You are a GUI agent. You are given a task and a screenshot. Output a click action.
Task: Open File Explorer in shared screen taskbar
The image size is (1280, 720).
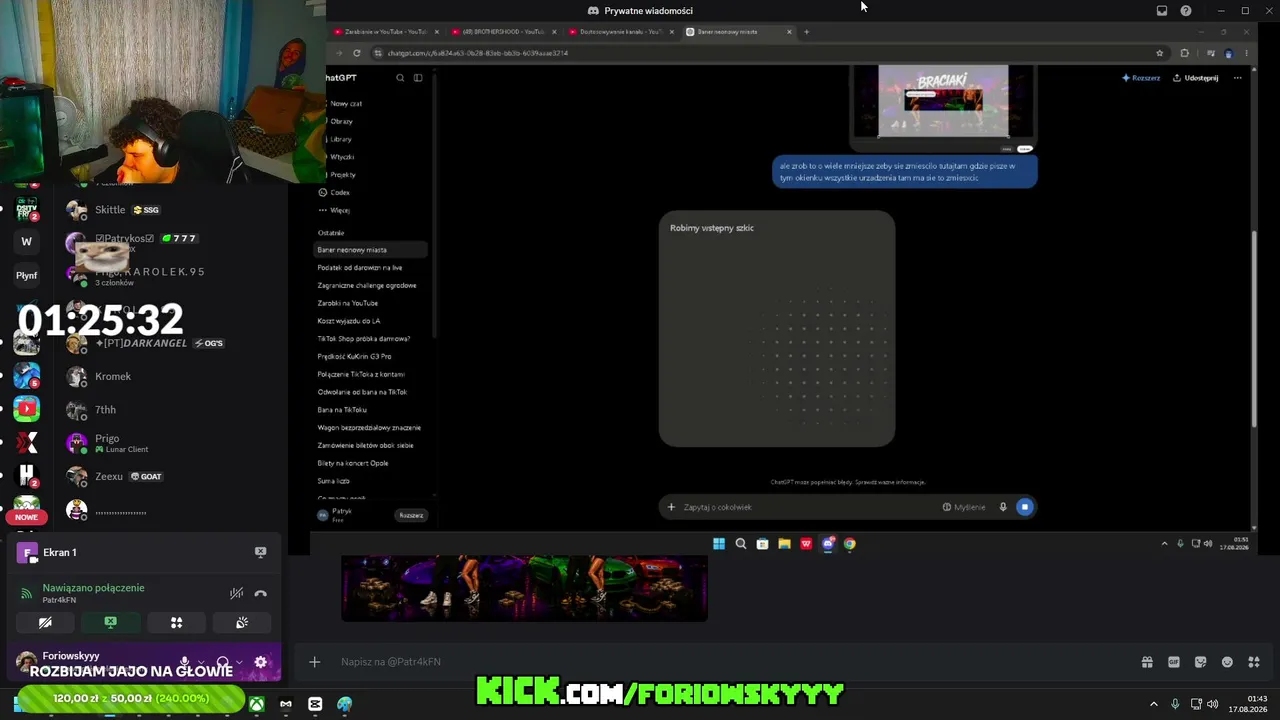point(784,544)
